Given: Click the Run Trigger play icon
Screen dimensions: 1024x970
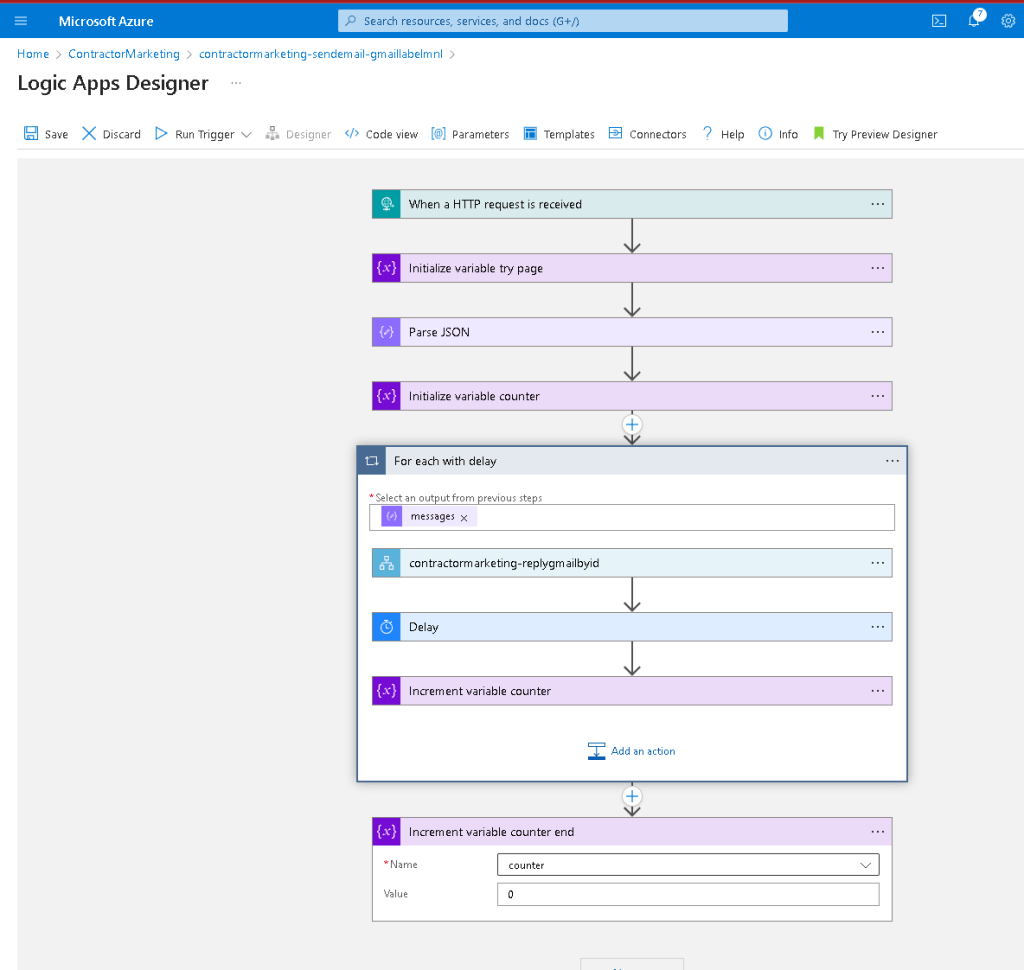Looking at the screenshot, I should [161, 133].
